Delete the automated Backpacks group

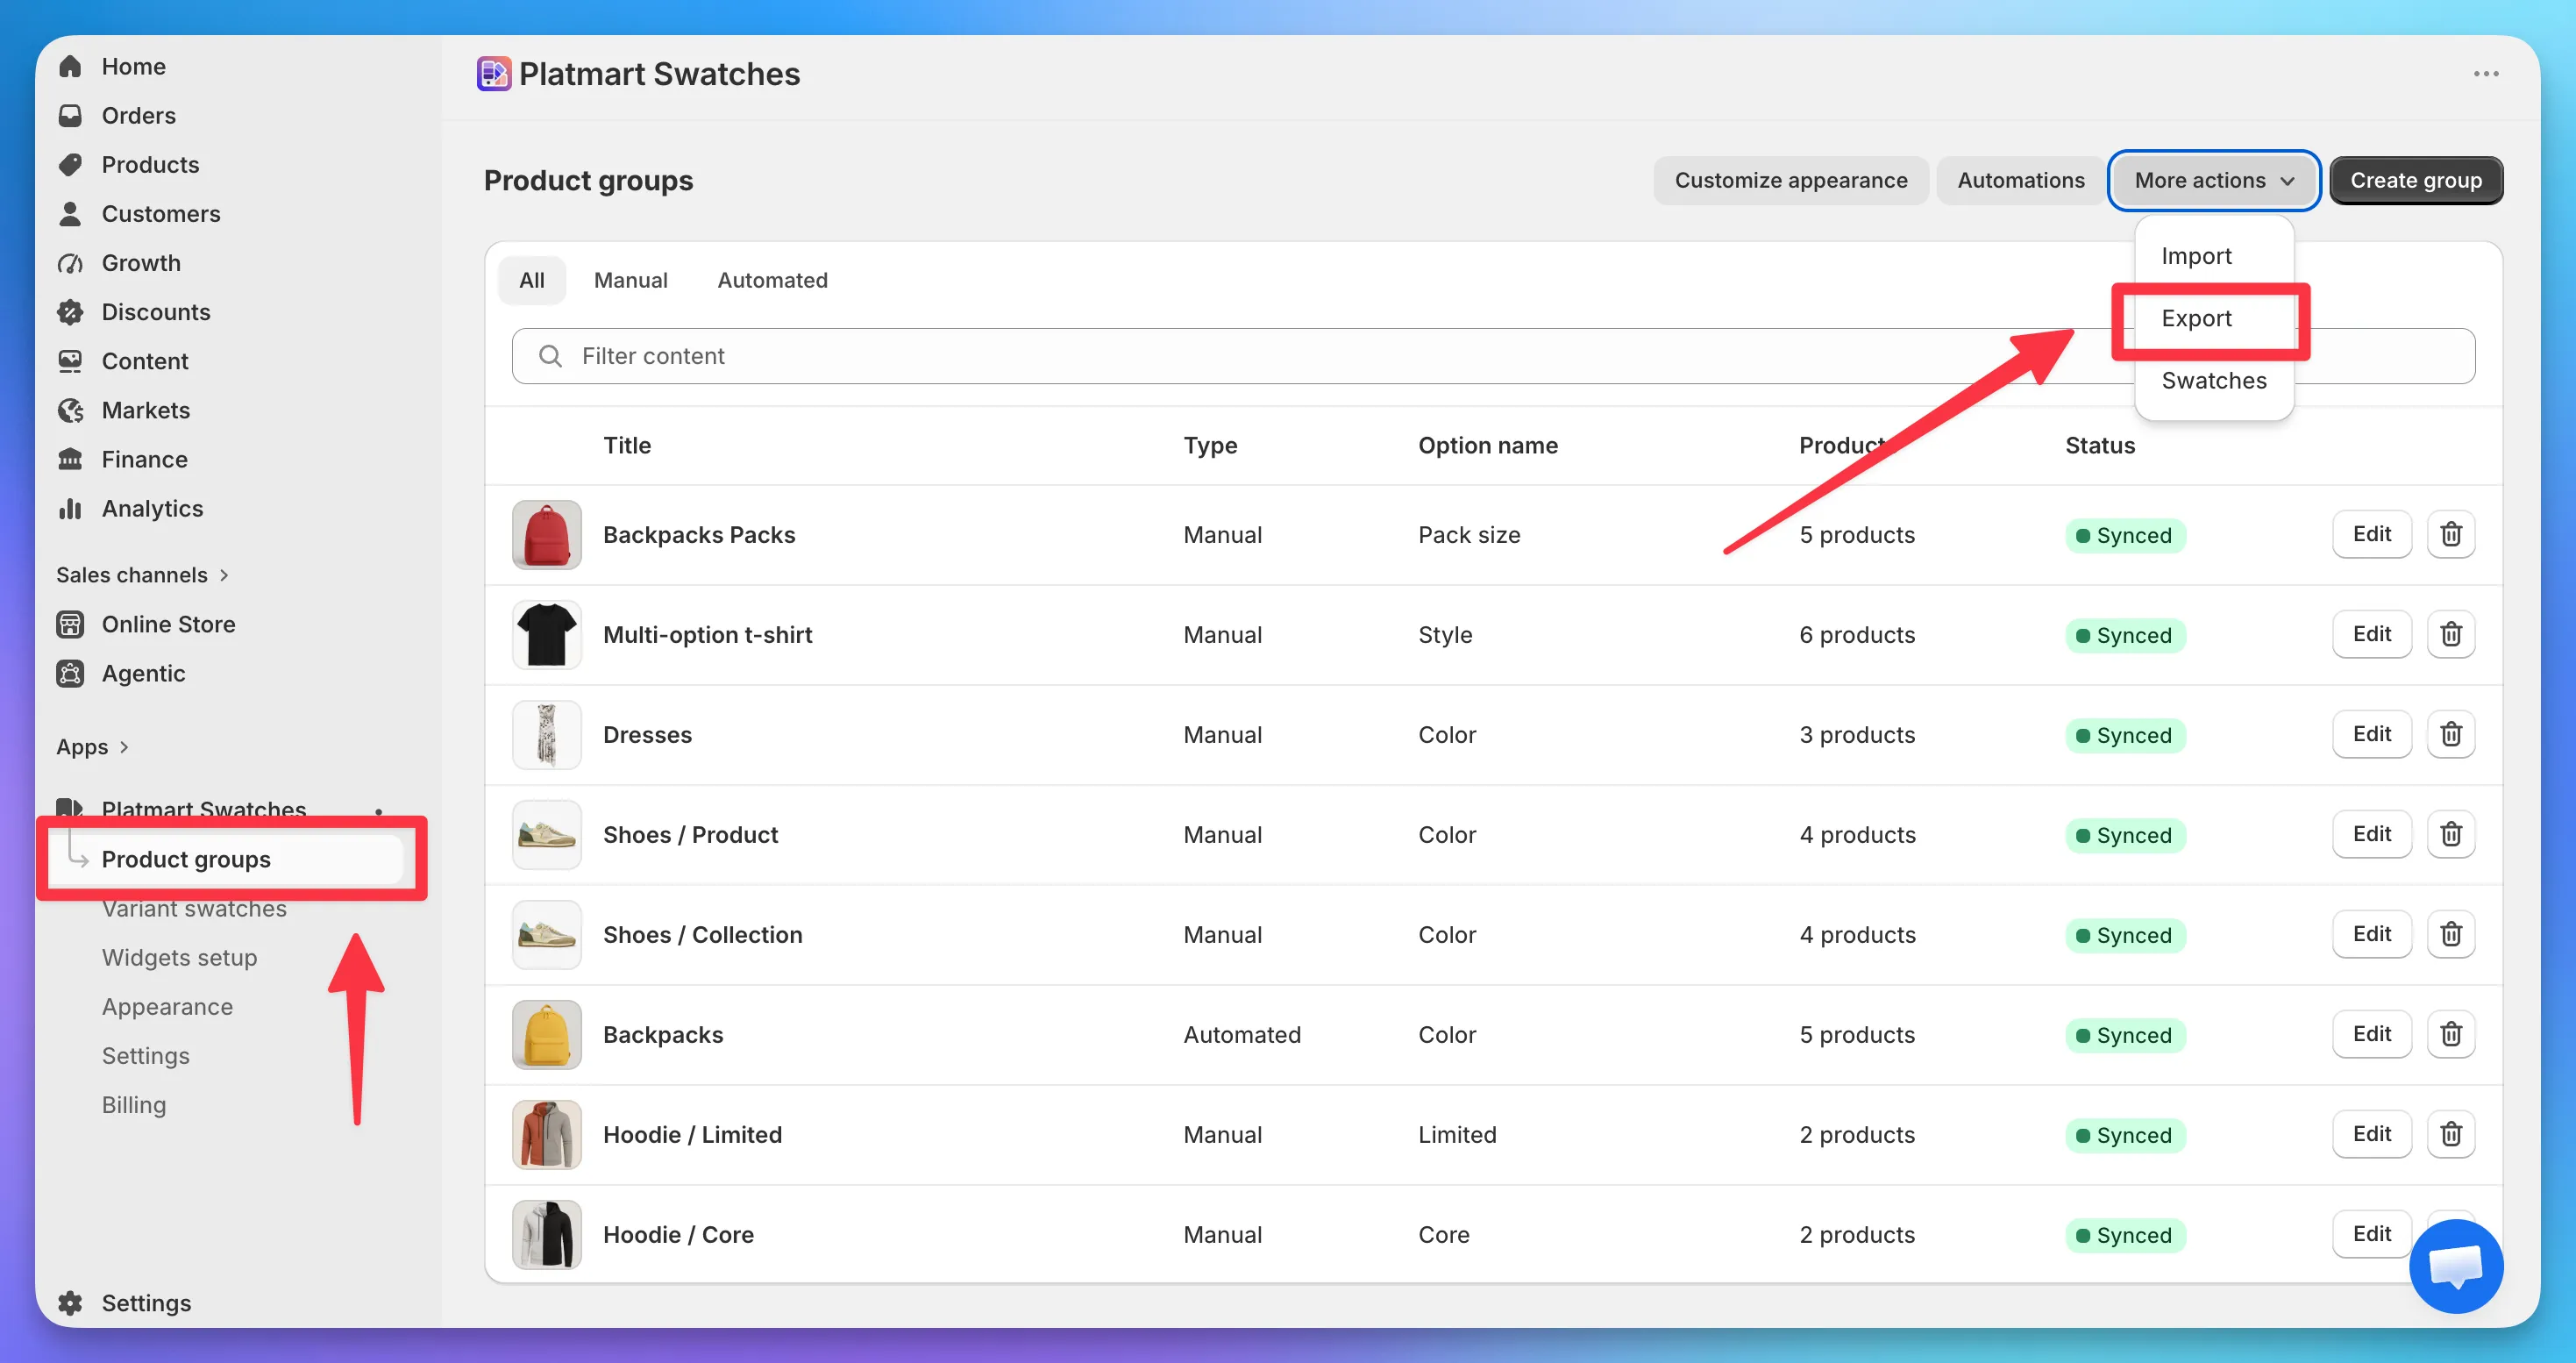(x=2451, y=1034)
